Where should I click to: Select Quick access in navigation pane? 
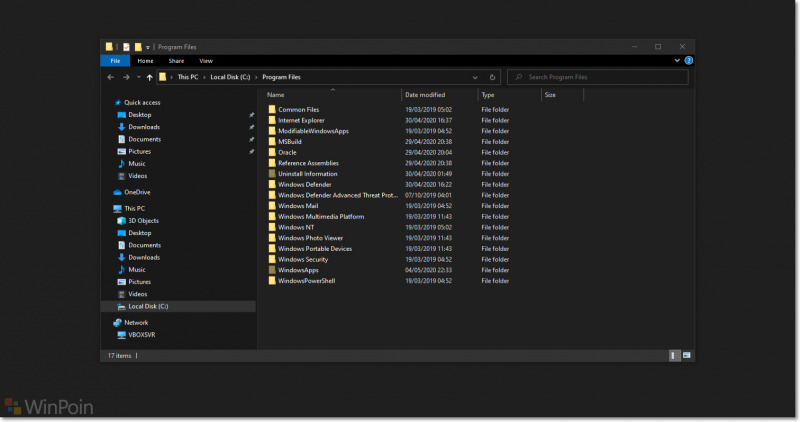pos(142,103)
